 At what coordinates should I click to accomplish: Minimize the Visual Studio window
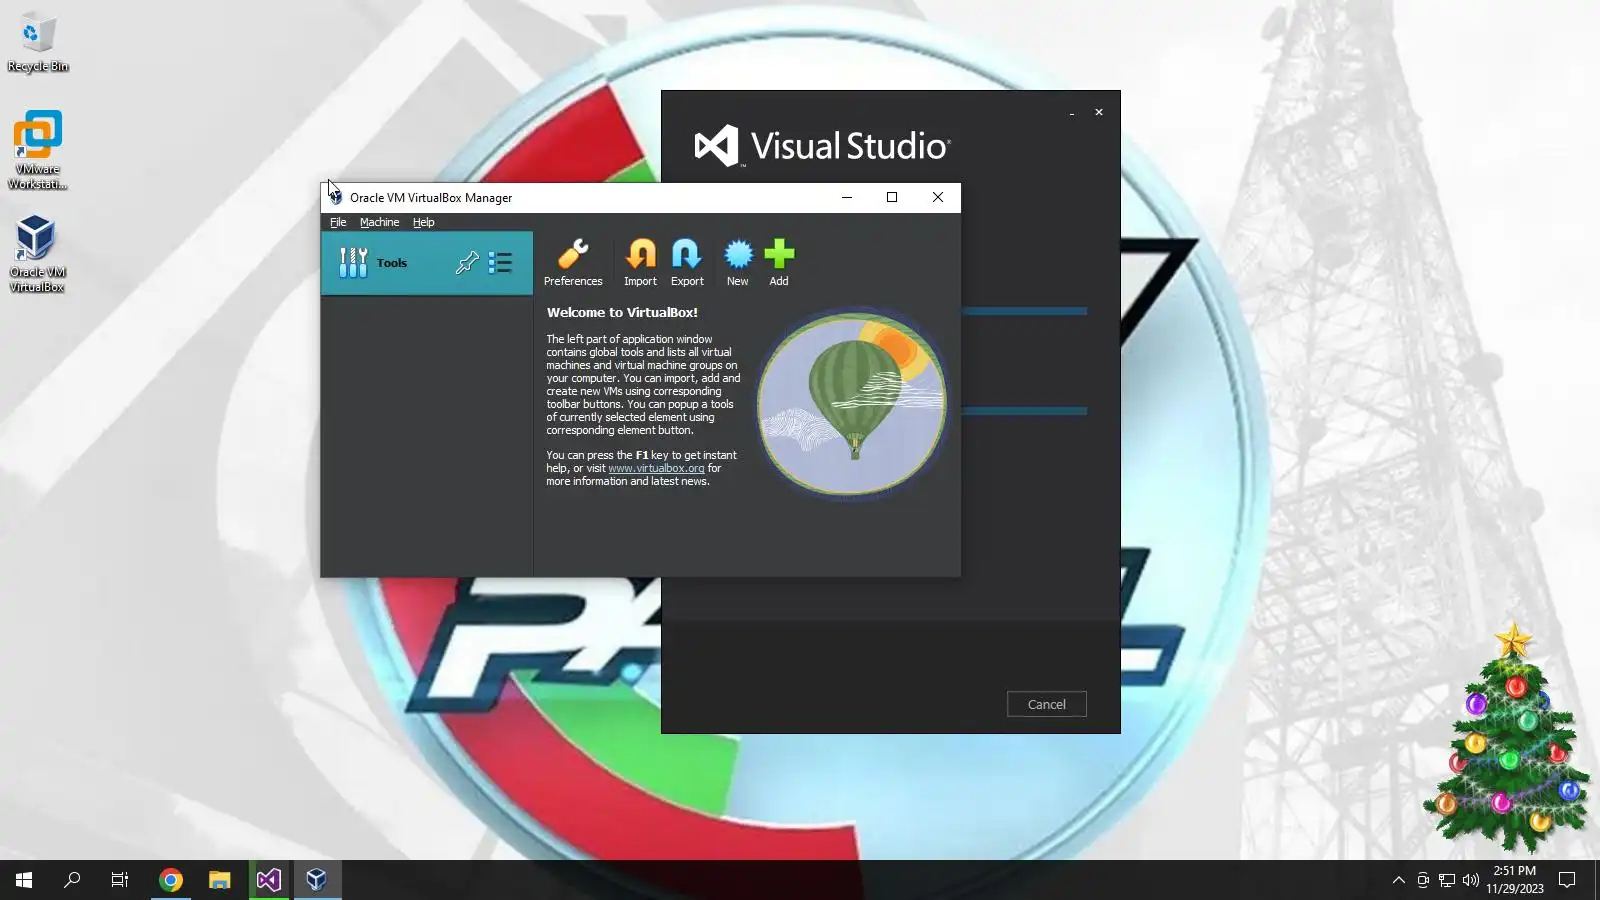(x=1072, y=112)
